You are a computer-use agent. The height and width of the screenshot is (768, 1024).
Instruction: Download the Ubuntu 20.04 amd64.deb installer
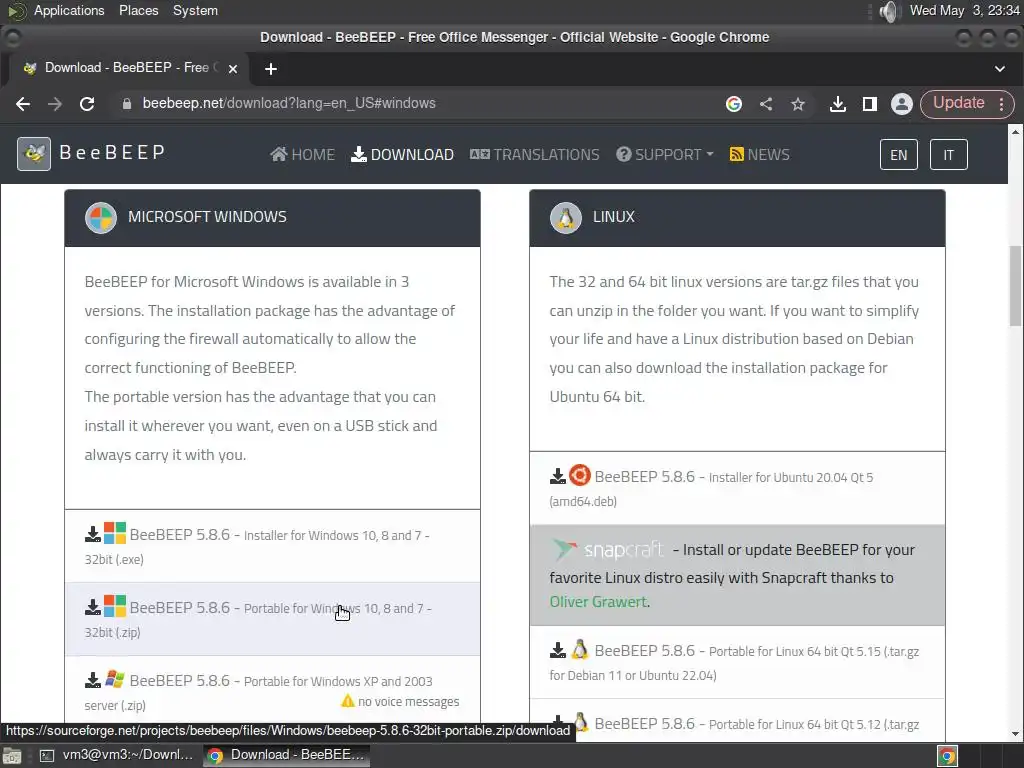click(737, 488)
